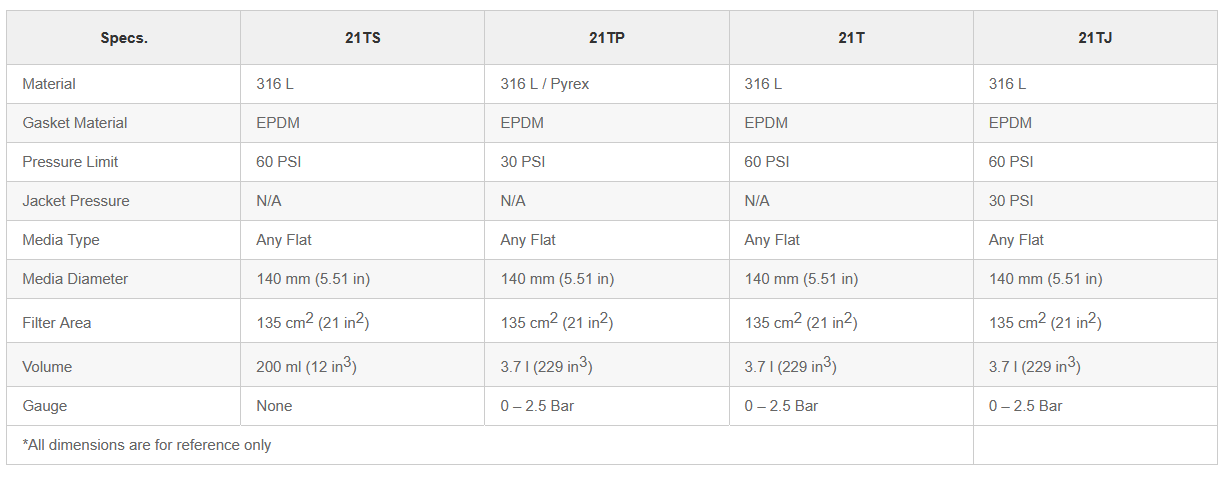Click the Material row label
The width and height of the screenshot is (1231, 477).
[49, 84]
